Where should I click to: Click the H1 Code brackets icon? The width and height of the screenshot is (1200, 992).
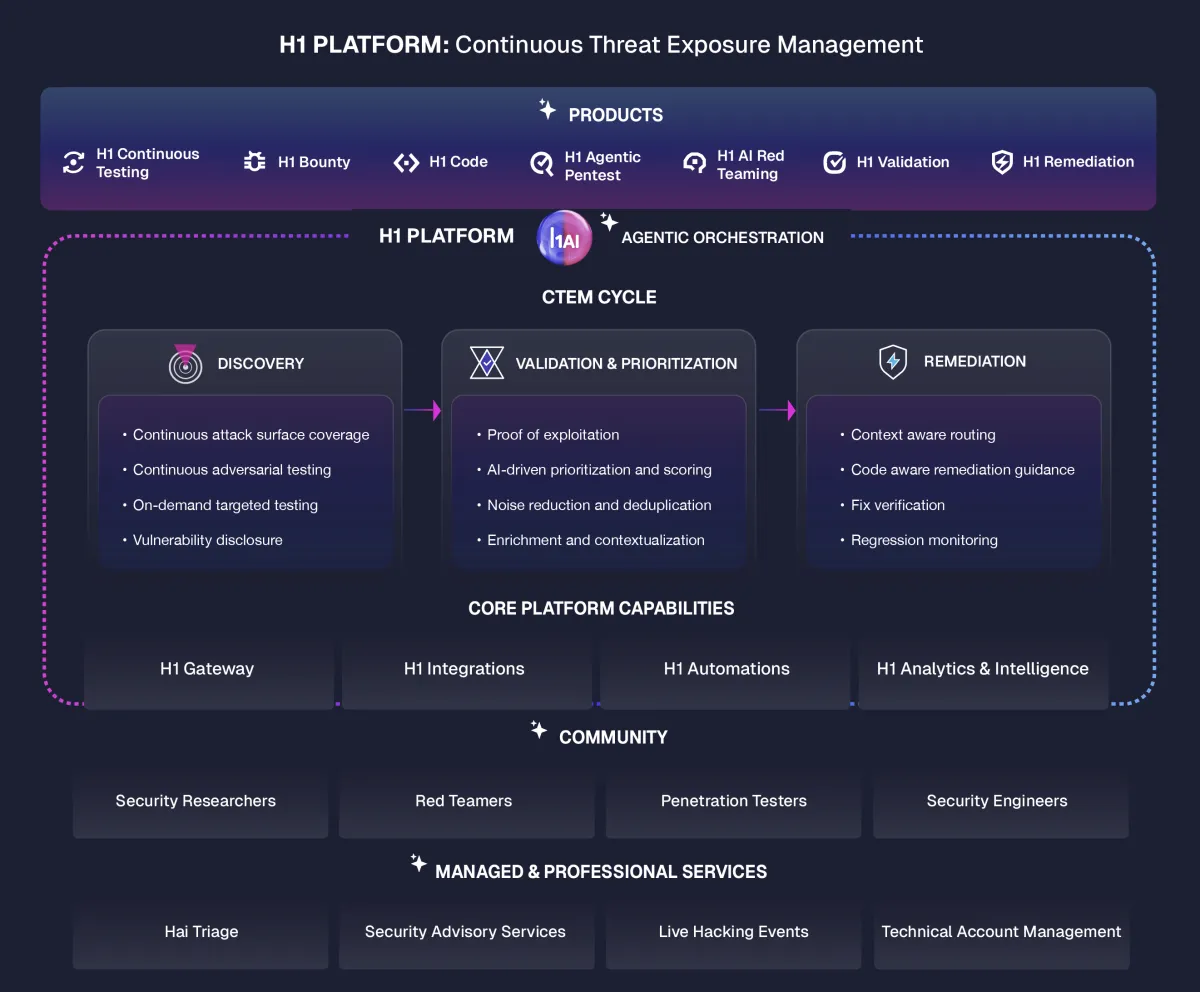click(406, 162)
